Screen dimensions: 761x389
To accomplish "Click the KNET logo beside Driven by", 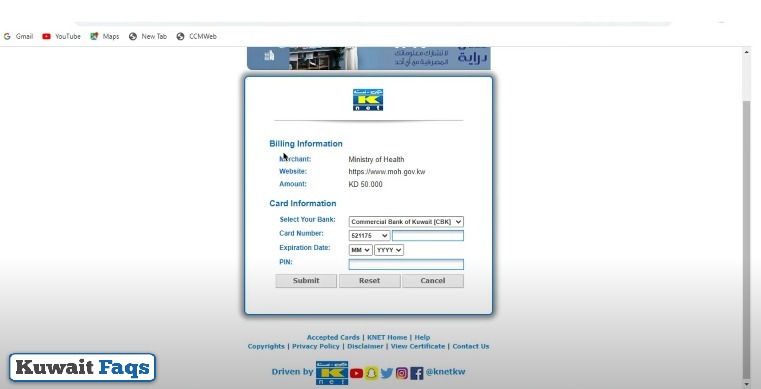I will [x=332, y=373].
